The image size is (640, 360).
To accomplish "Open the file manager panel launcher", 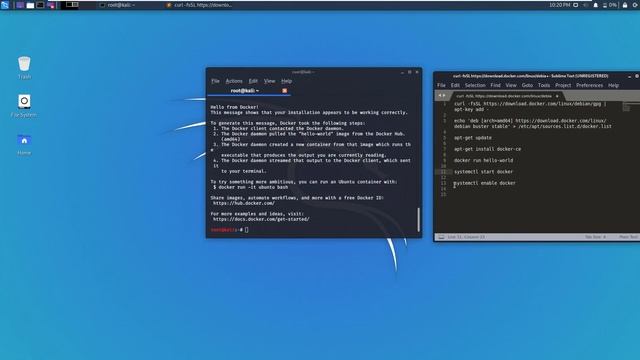I will click(30, 5).
